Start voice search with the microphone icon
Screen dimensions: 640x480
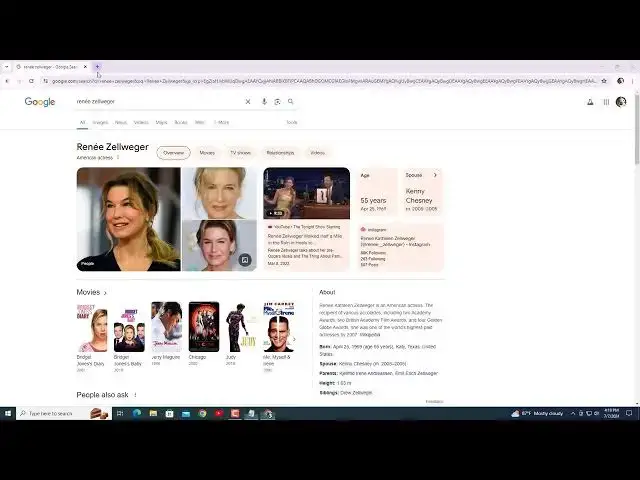(264, 102)
